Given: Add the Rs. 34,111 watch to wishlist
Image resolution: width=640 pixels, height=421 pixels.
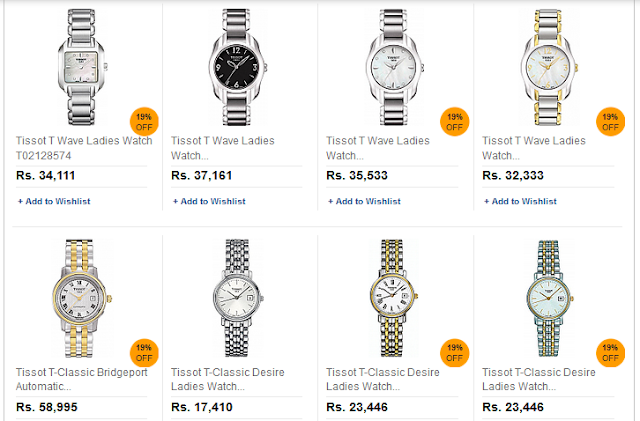Looking at the screenshot, I should [x=54, y=201].
